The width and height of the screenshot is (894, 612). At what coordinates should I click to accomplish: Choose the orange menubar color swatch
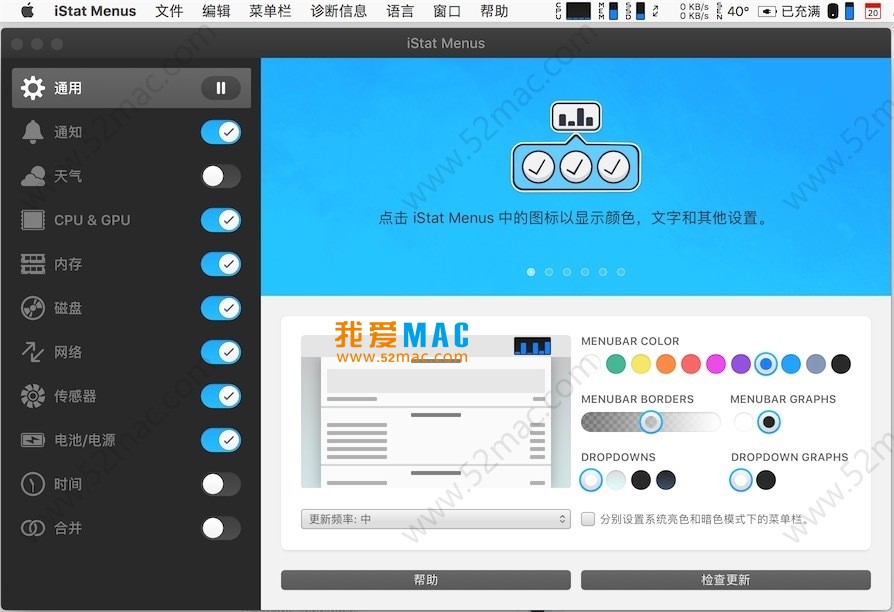[x=666, y=364]
